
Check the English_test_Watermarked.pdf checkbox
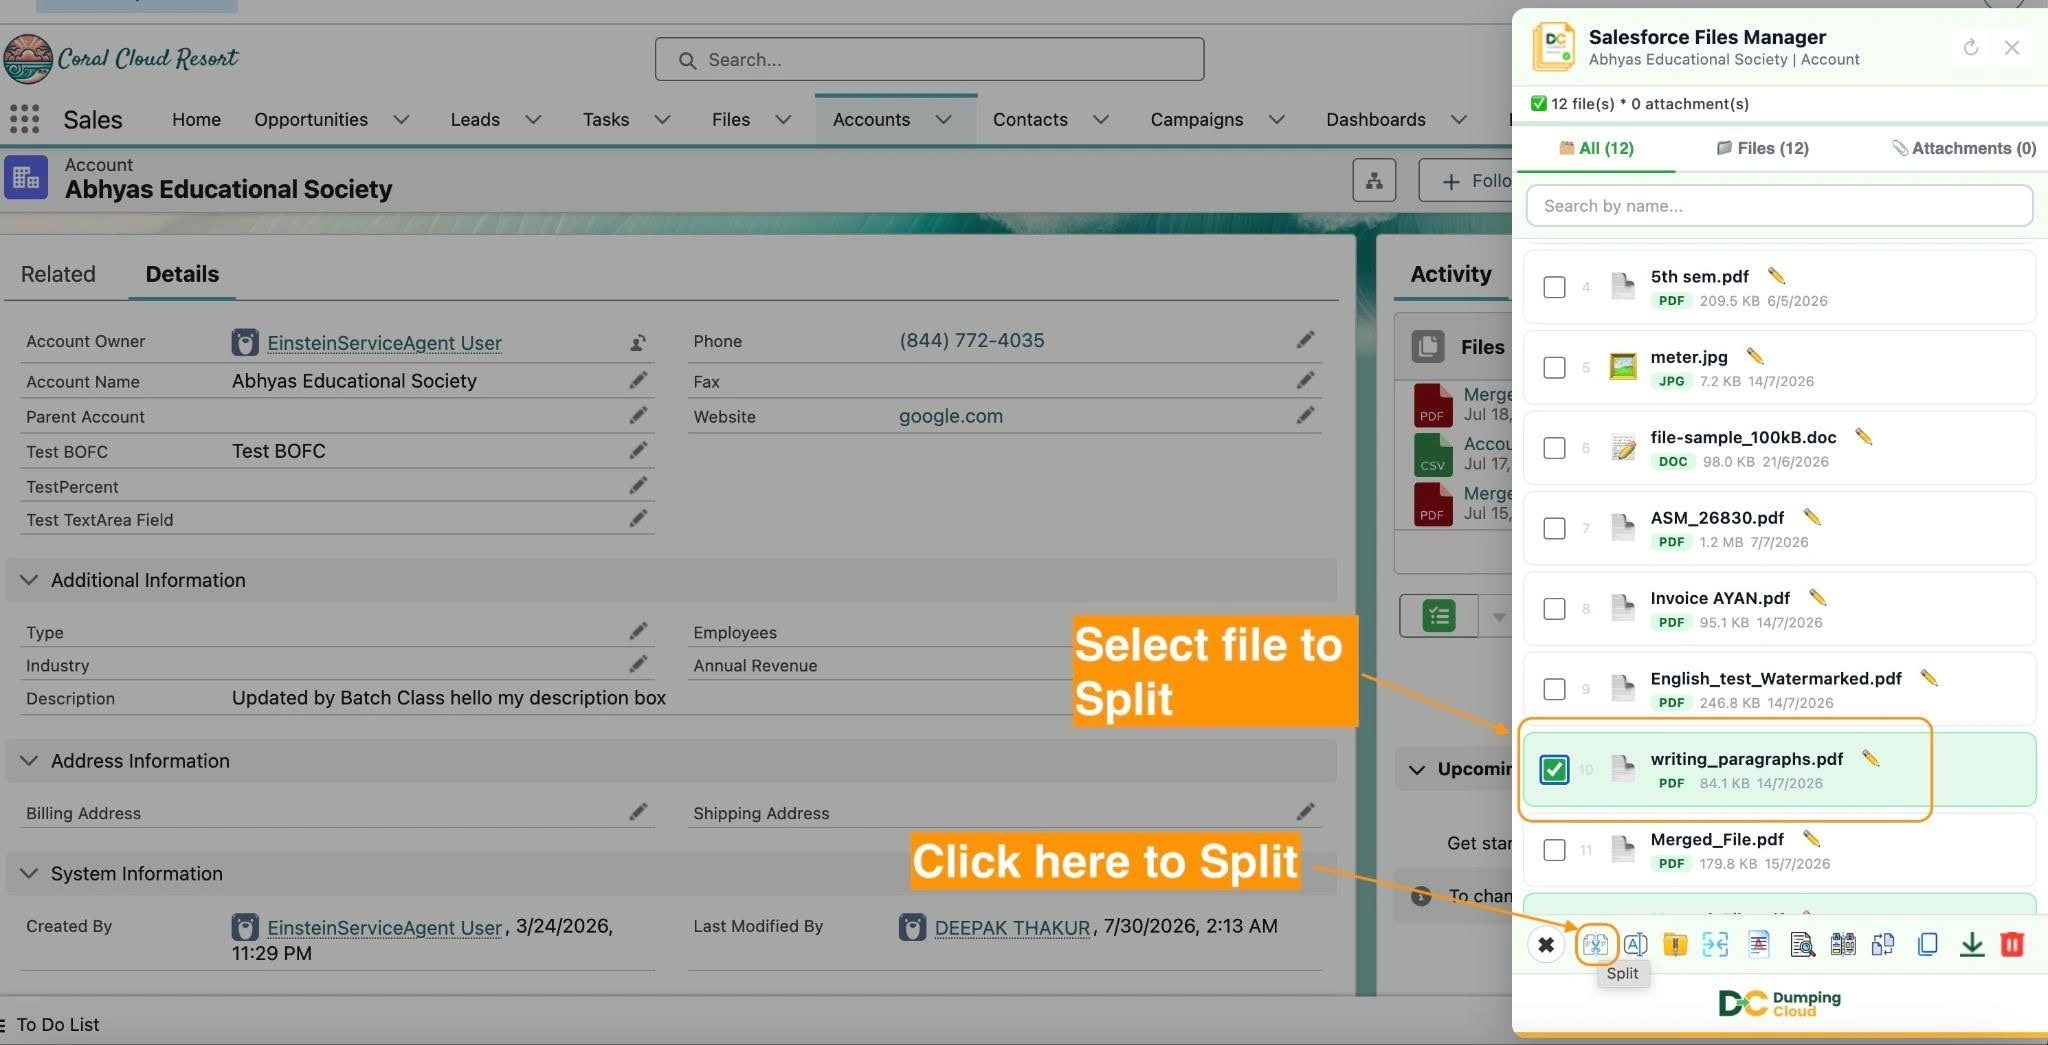tap(1554, 689)
